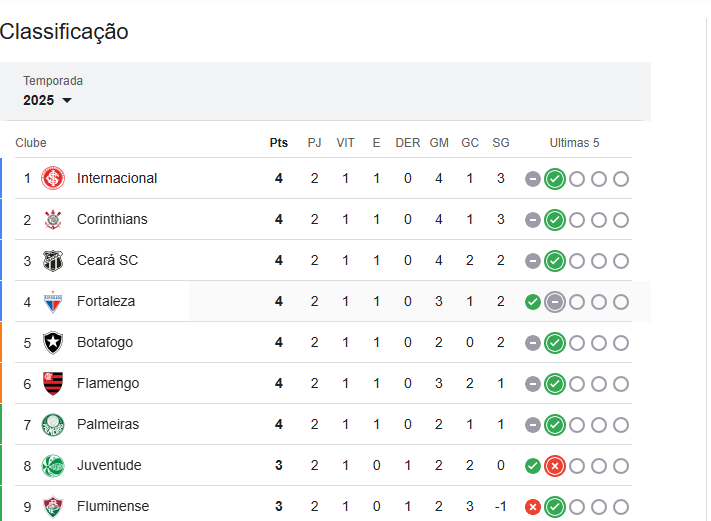Click the Ceará SC club crest
Image resolution: width=711 pixels, height=521 pixels.
coord(53,260)
